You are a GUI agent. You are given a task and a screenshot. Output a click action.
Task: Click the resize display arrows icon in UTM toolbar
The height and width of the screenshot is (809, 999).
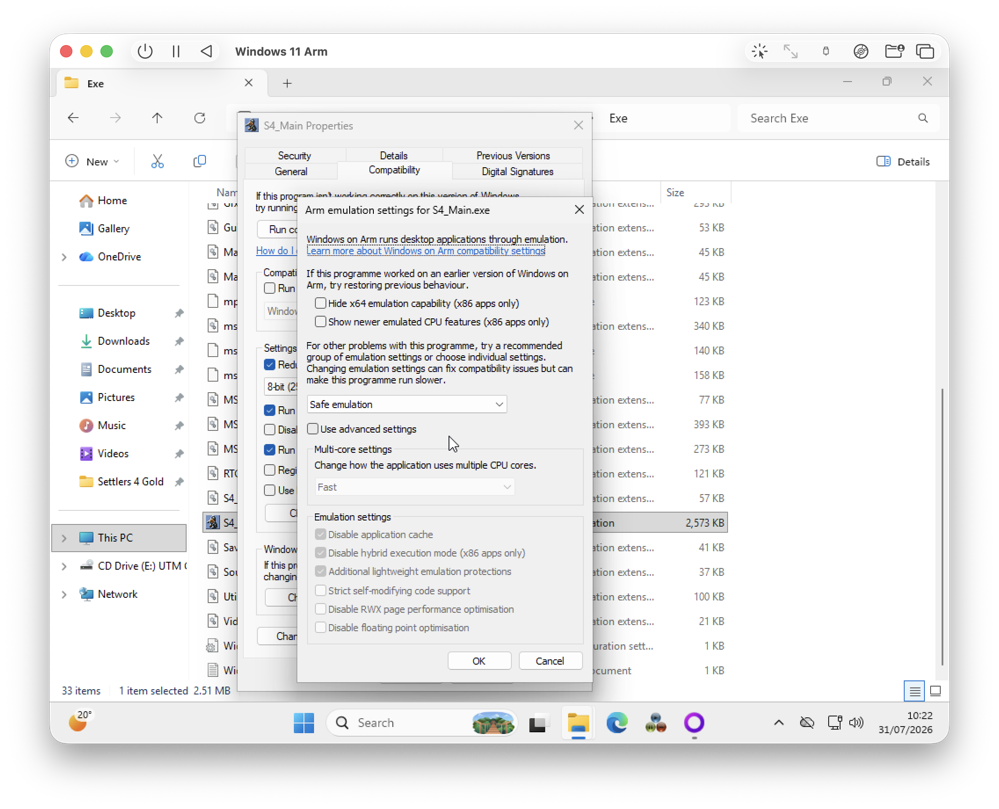pos(791,52)
